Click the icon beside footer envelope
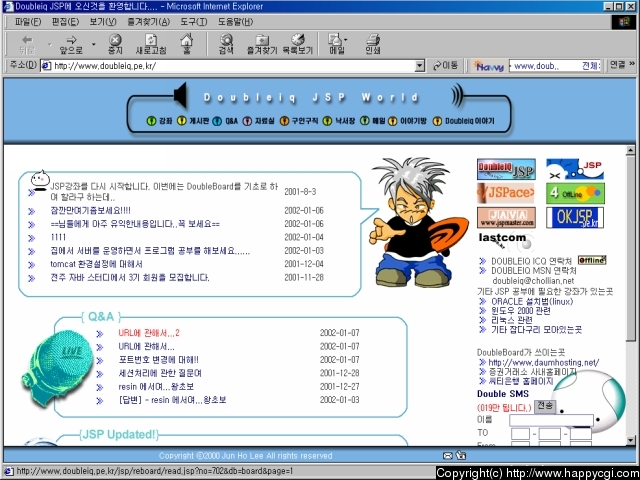 [x=461, y=456]
